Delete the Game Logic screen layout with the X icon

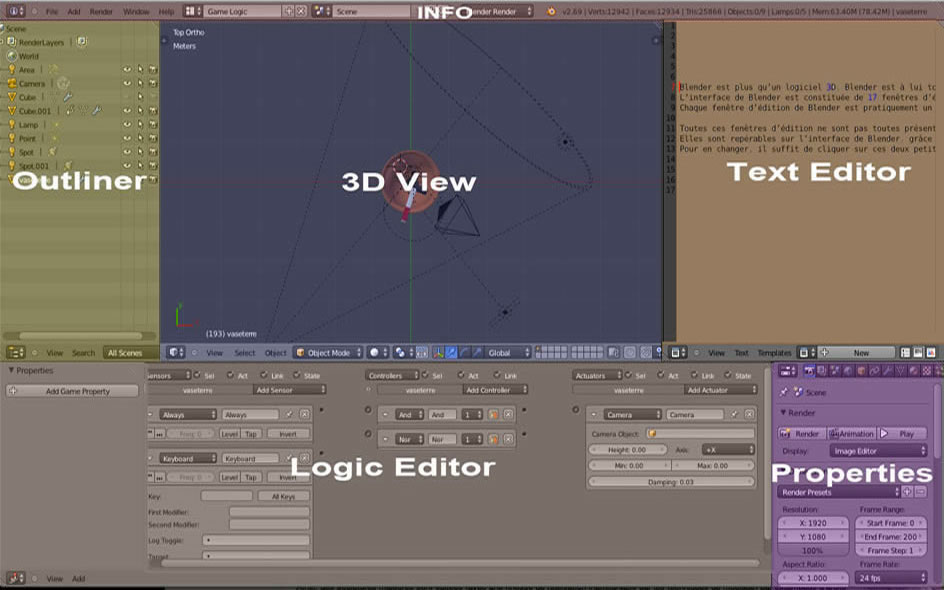(301, 11)
